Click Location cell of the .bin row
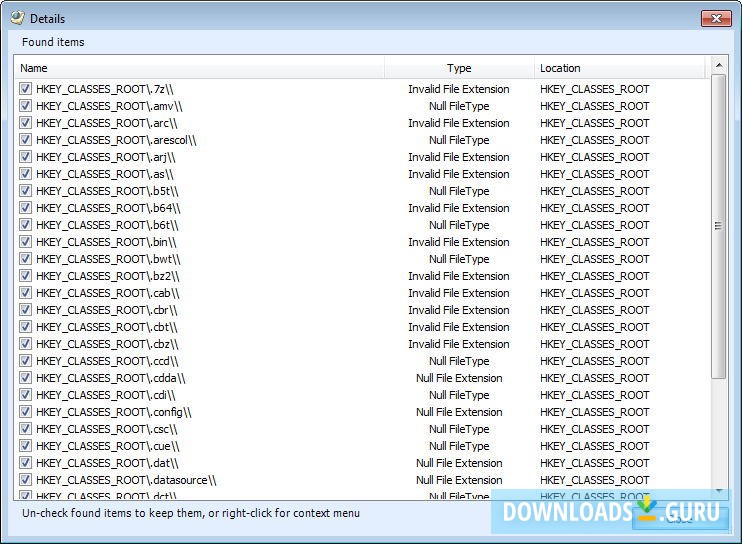This screenshot has height=544, width=742. (x=594, y=242)
